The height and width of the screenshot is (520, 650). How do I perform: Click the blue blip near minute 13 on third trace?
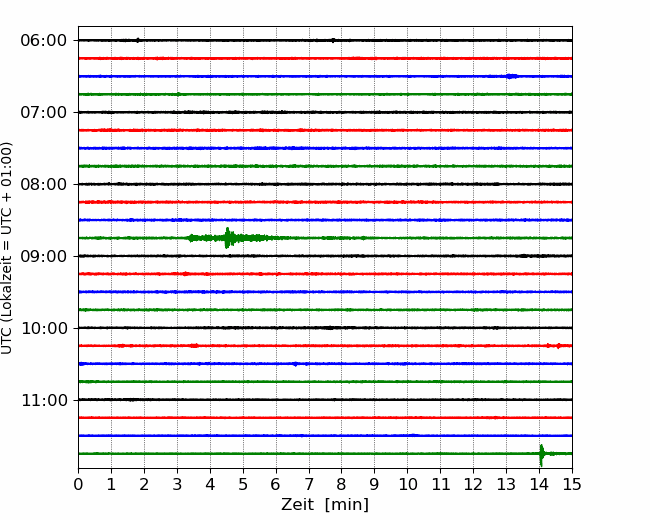(512, 76)
